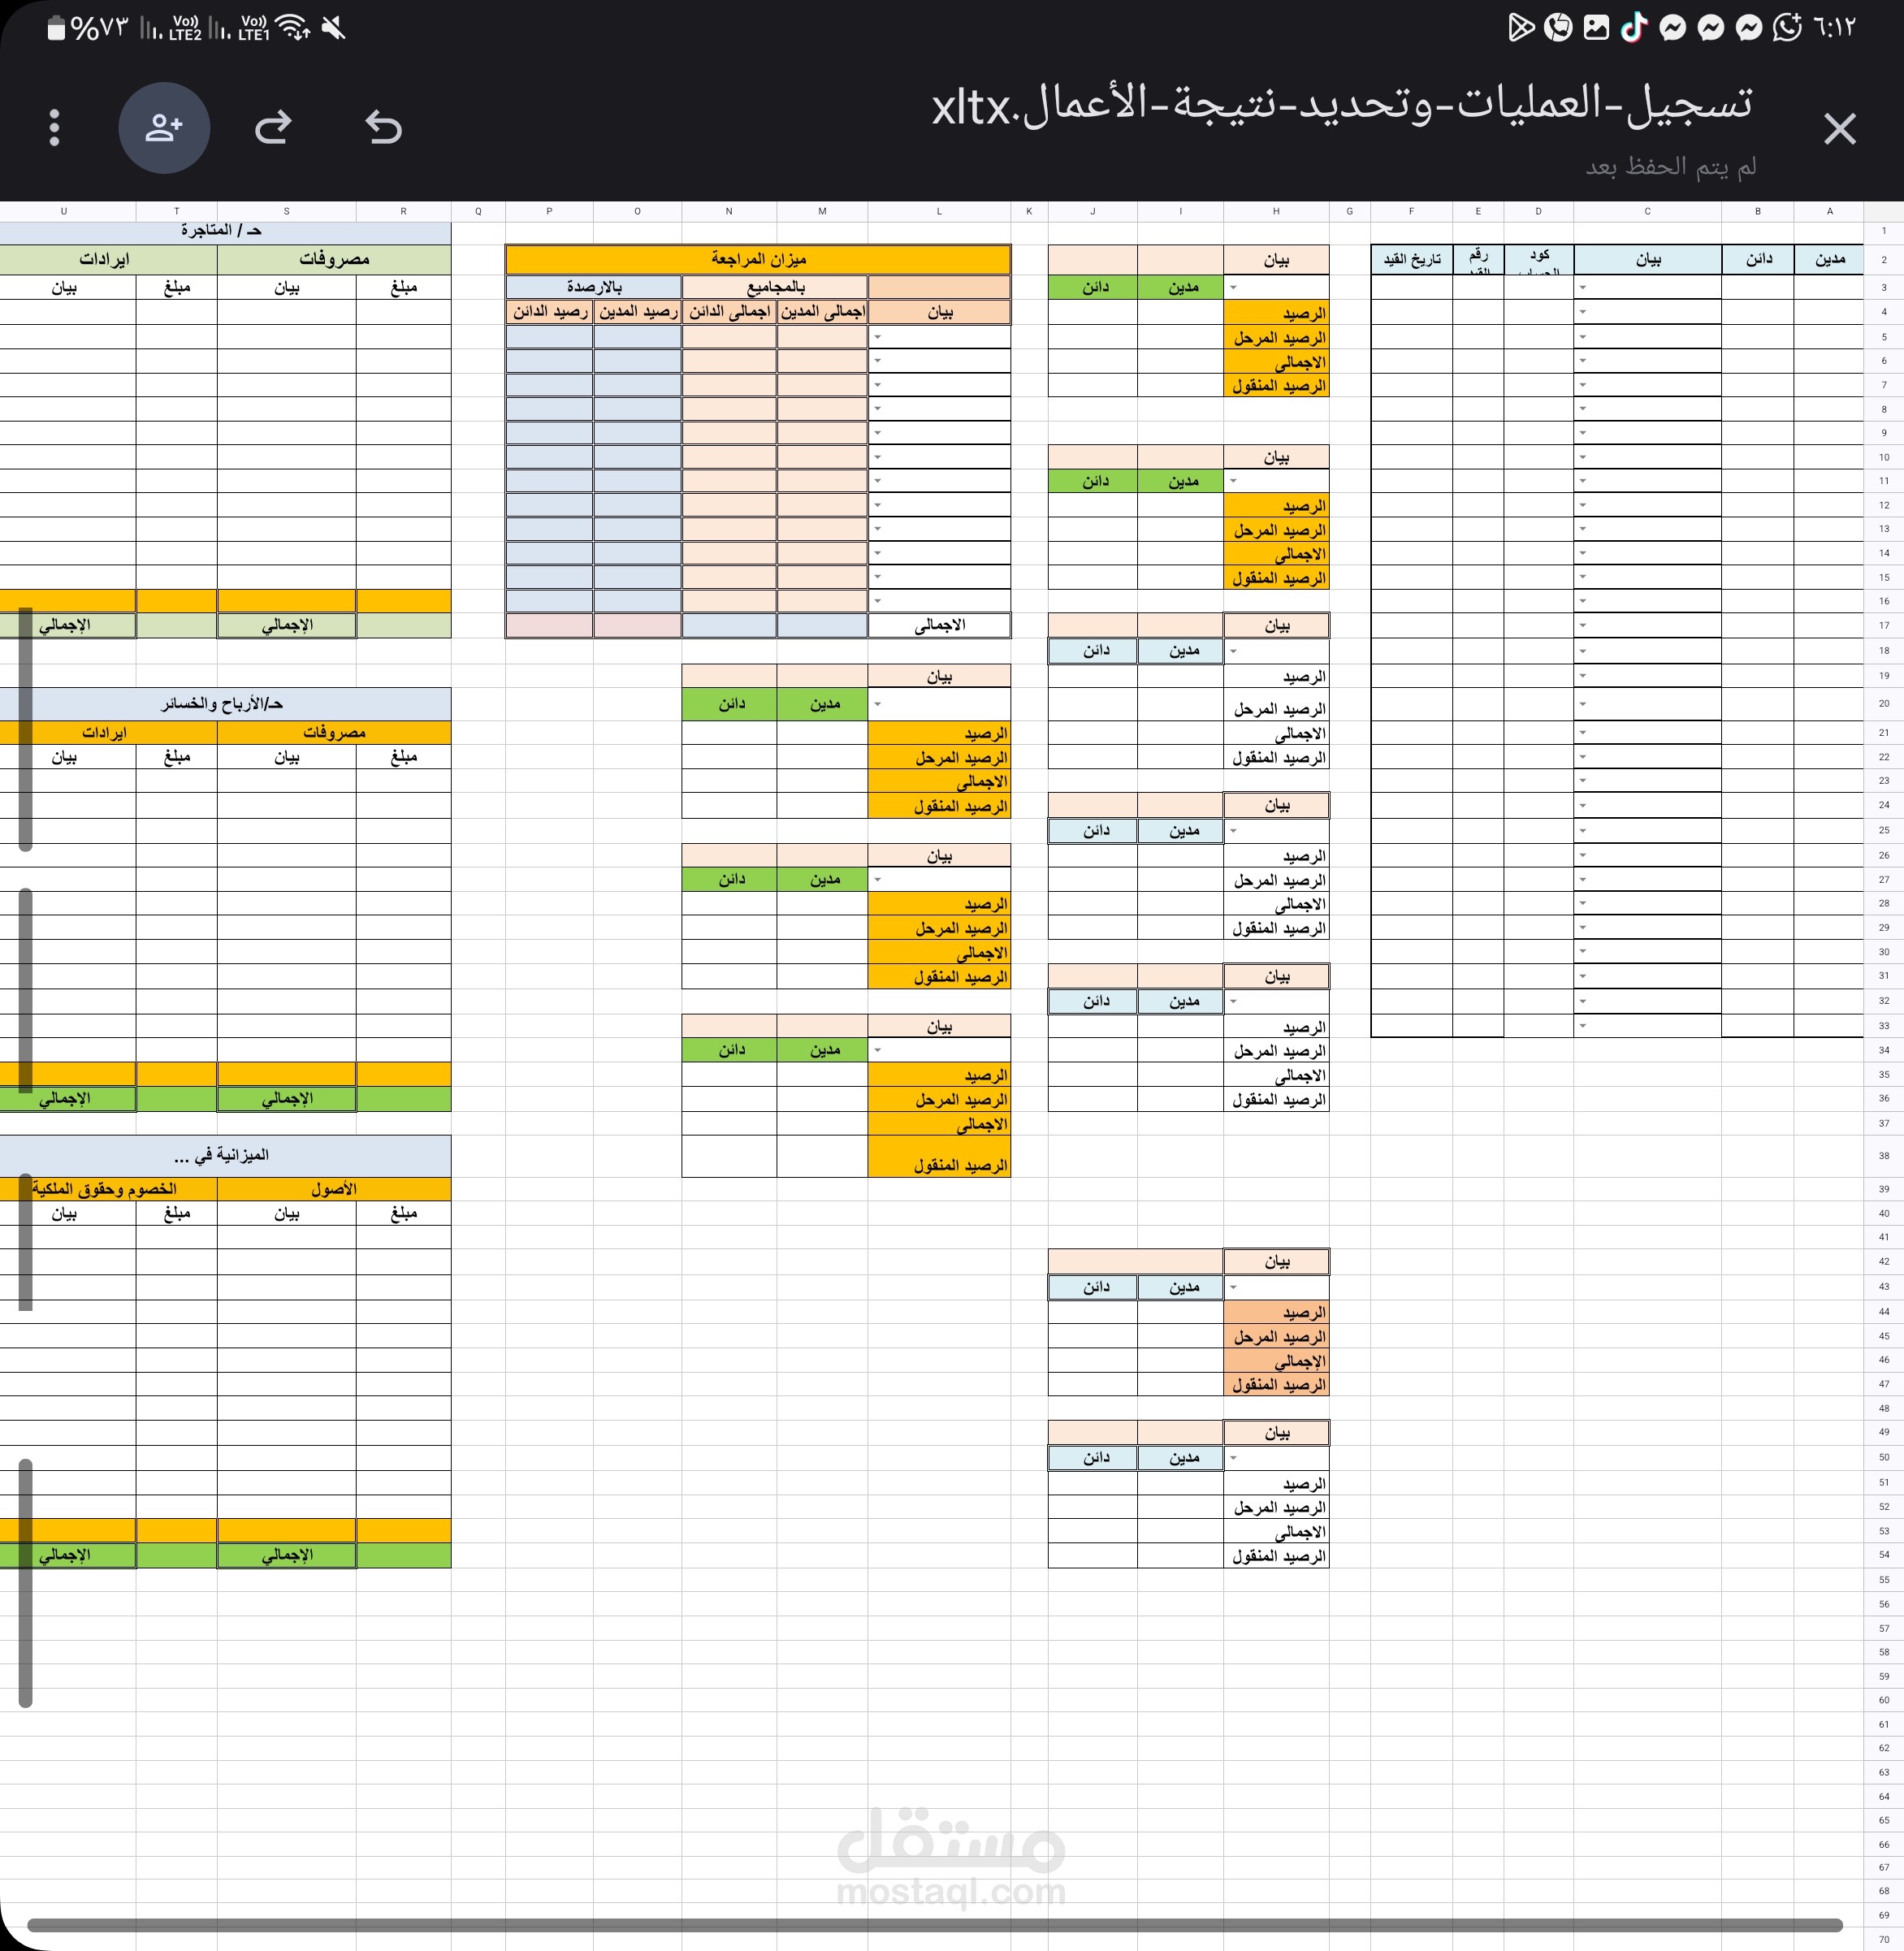1904x1951 pixels.
Task: Select the green دائن cell in row 11
Action: (1094, 481)
